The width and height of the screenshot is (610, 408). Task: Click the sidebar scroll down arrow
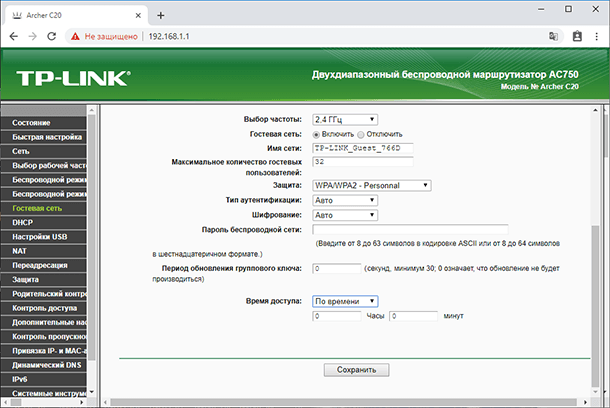pos(91,392)
